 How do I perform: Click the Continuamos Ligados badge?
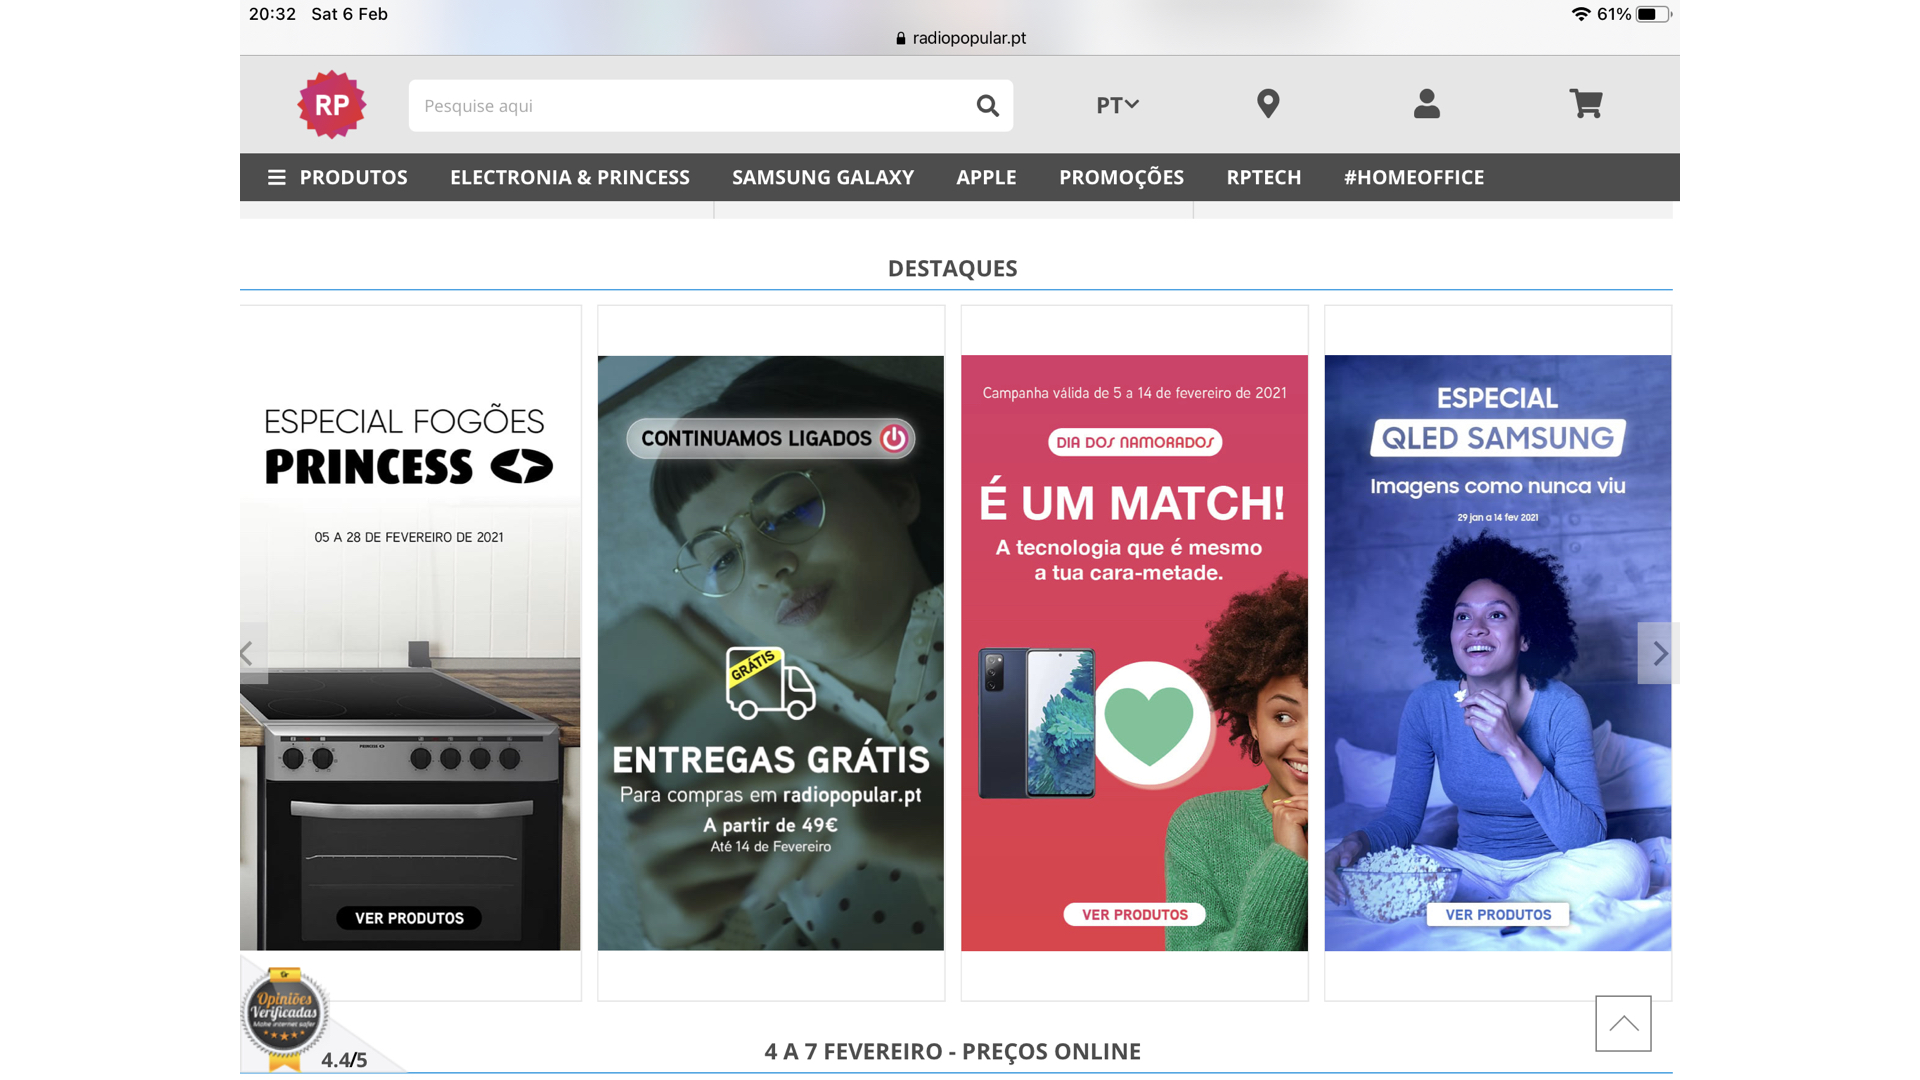click(x=771, y=438)
